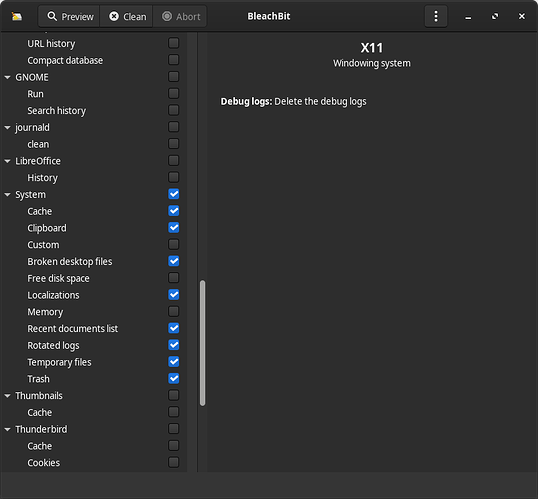Select the Localizations label

tap(53, 295)
